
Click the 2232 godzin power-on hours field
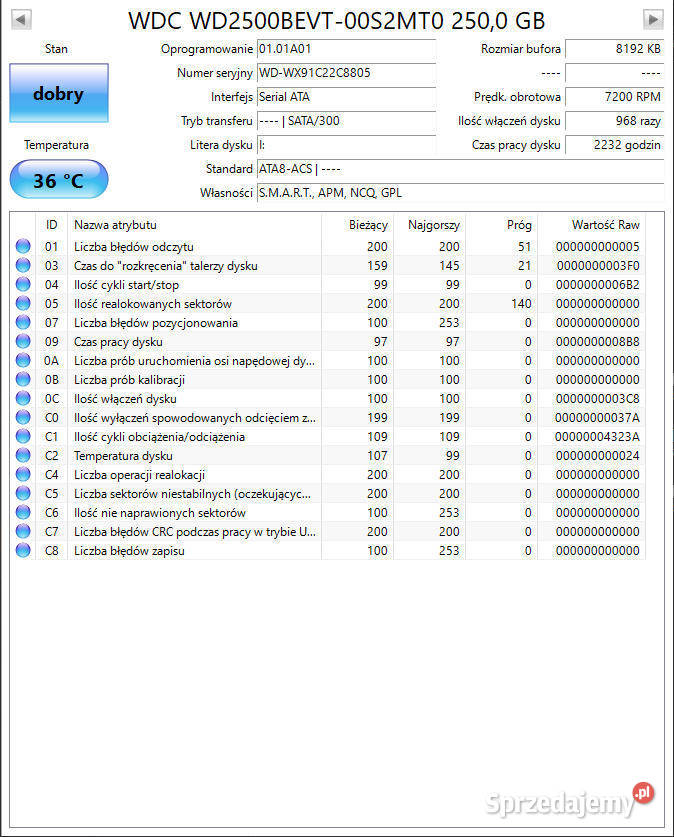(x=614, y=145)
